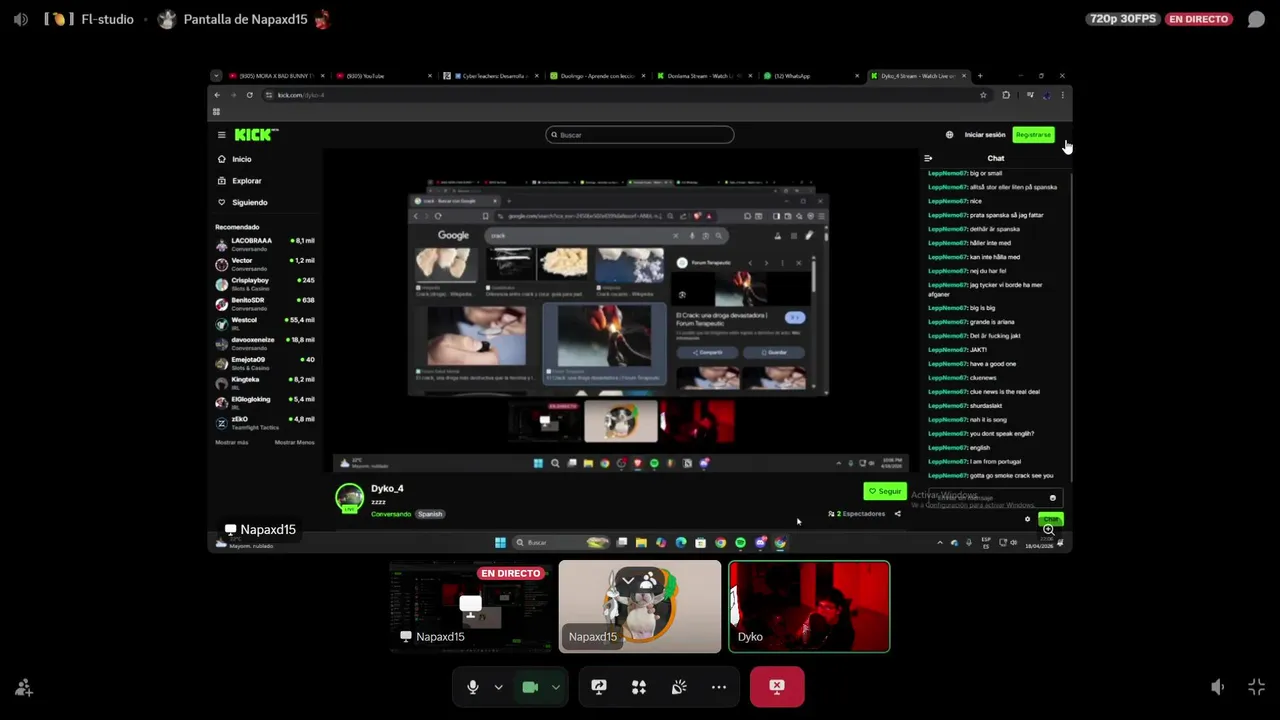Open camera options dropdown arrow
This screenshot has height=720, width=1280.
coord(555,687)
